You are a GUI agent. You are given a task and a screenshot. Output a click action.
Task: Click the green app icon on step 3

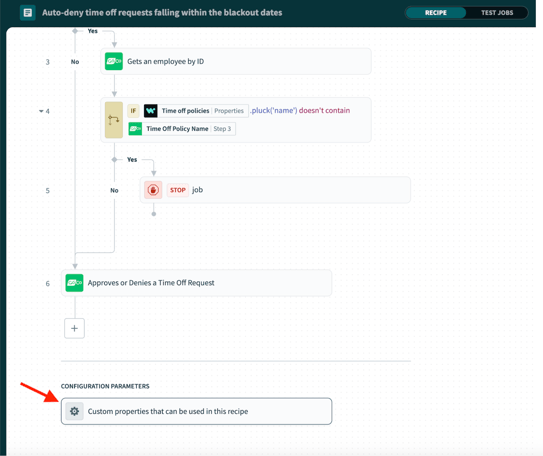(x=114, y=61)
